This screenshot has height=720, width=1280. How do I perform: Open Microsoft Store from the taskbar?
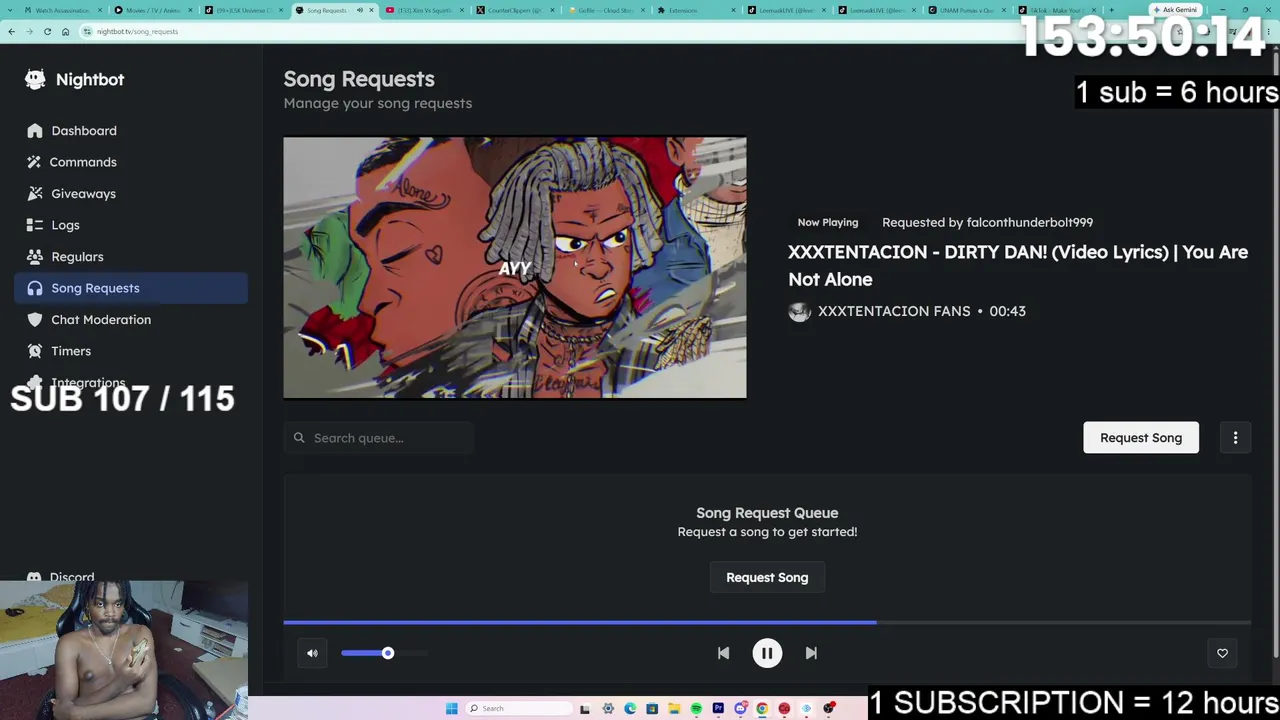point(652,709)
